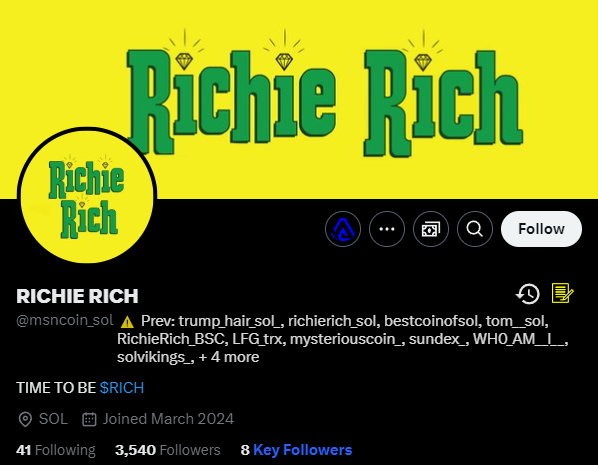This screenshot has width=598, height=465.
Task: Open the 41 Following list
Action: (56, 450)
